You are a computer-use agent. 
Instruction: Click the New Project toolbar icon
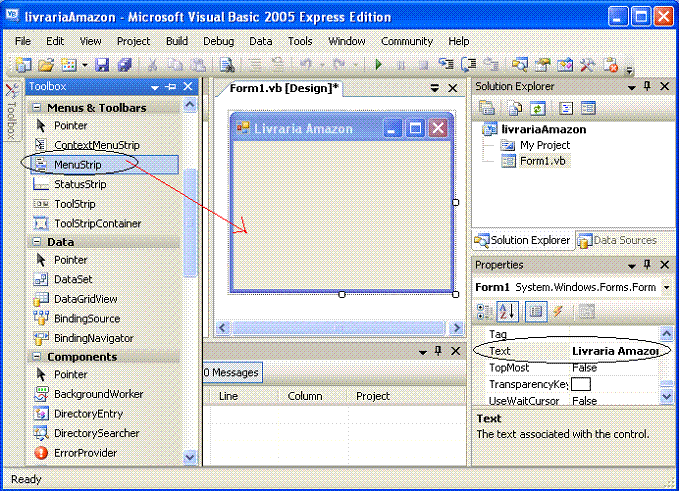click(23, 65)
